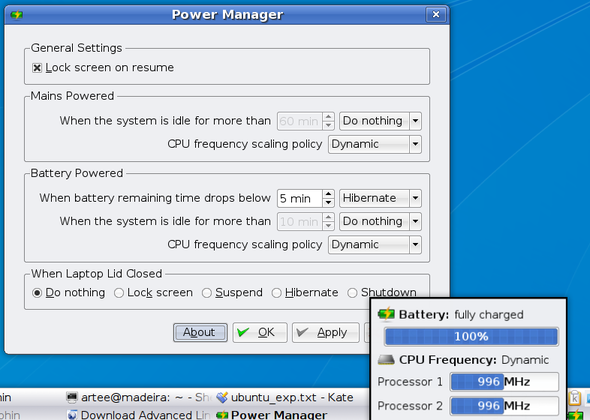Click the green checkmark icon on OK
Image resolution: width=590 pixels, height=420 pixels.
pos(243,332)
